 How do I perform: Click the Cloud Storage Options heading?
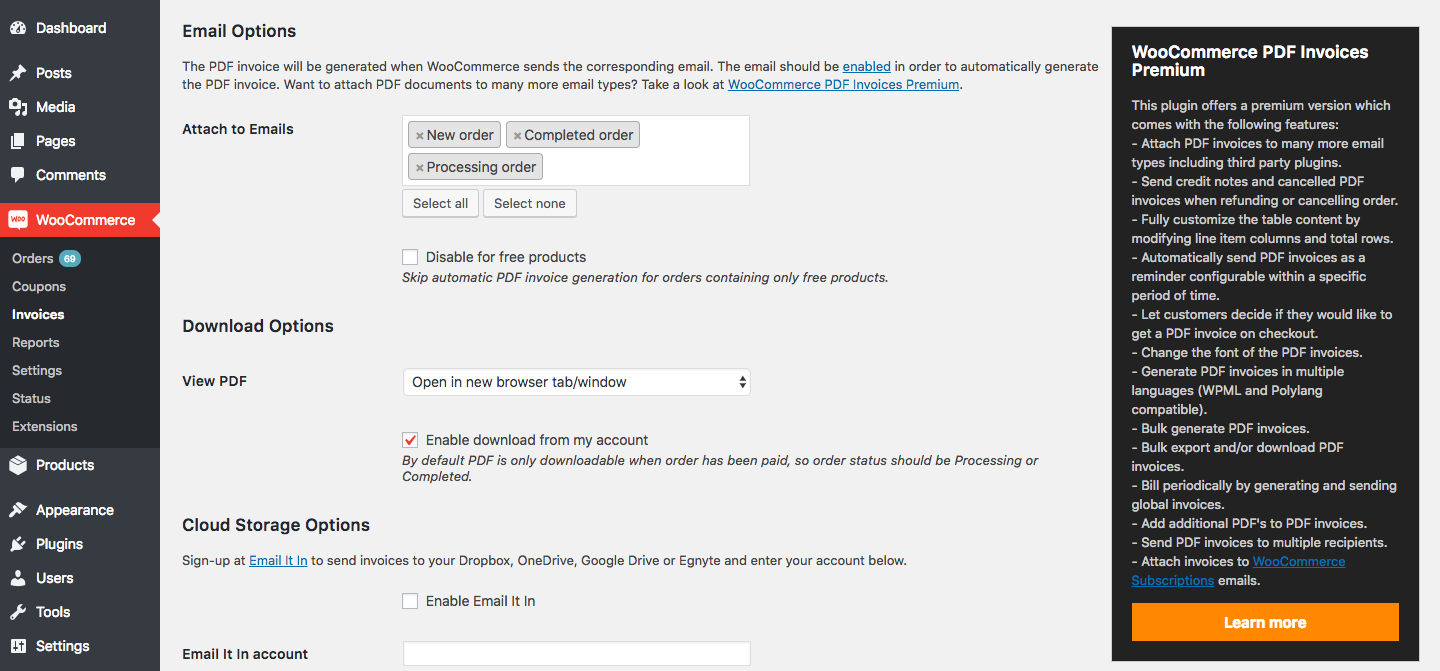click(276, 525)
